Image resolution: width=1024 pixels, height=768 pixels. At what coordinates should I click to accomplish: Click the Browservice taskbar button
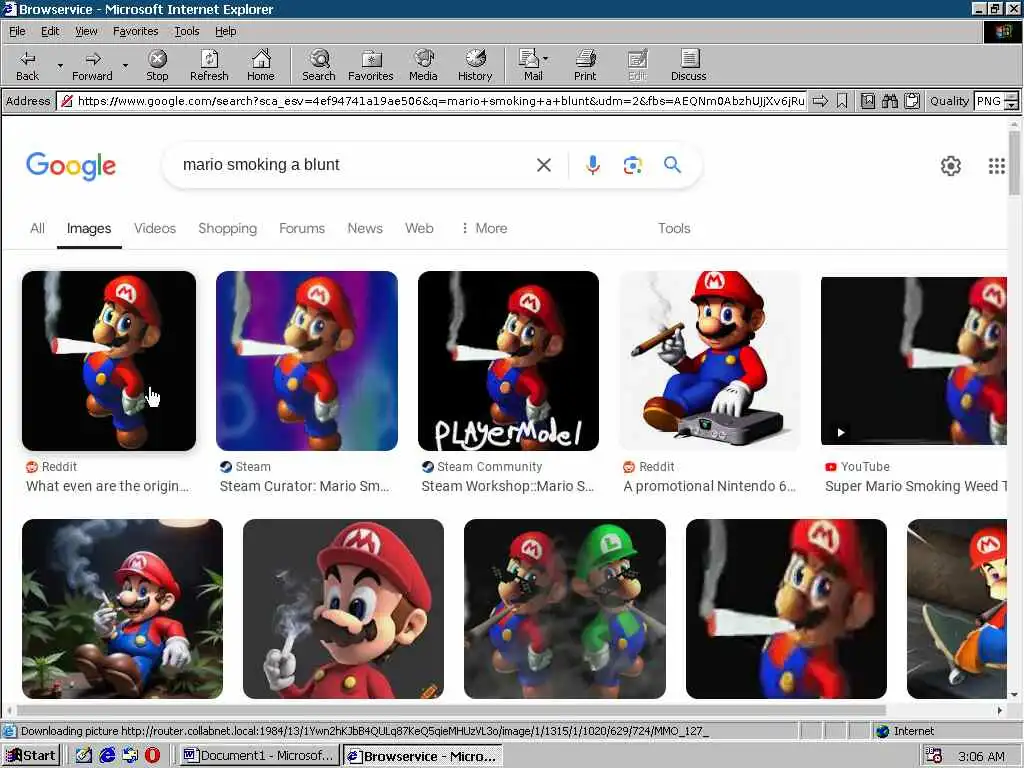pyautogui.click(x=423, y=756)
